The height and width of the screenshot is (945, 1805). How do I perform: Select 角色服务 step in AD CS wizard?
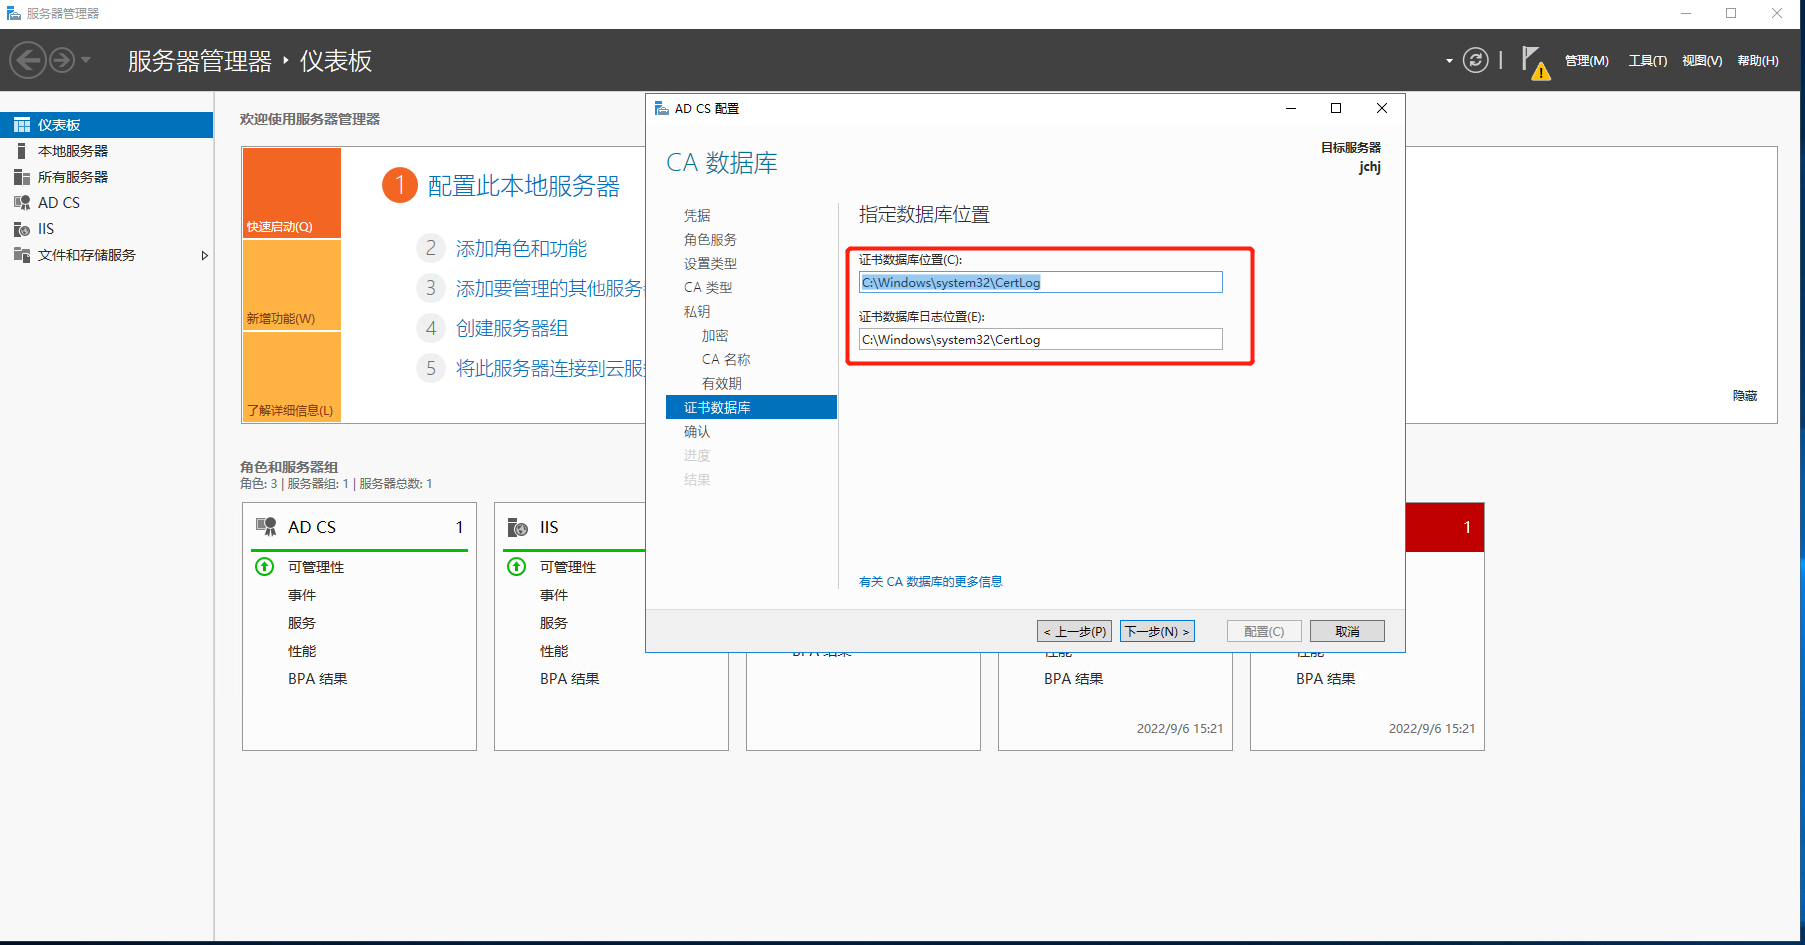(710, 240)
